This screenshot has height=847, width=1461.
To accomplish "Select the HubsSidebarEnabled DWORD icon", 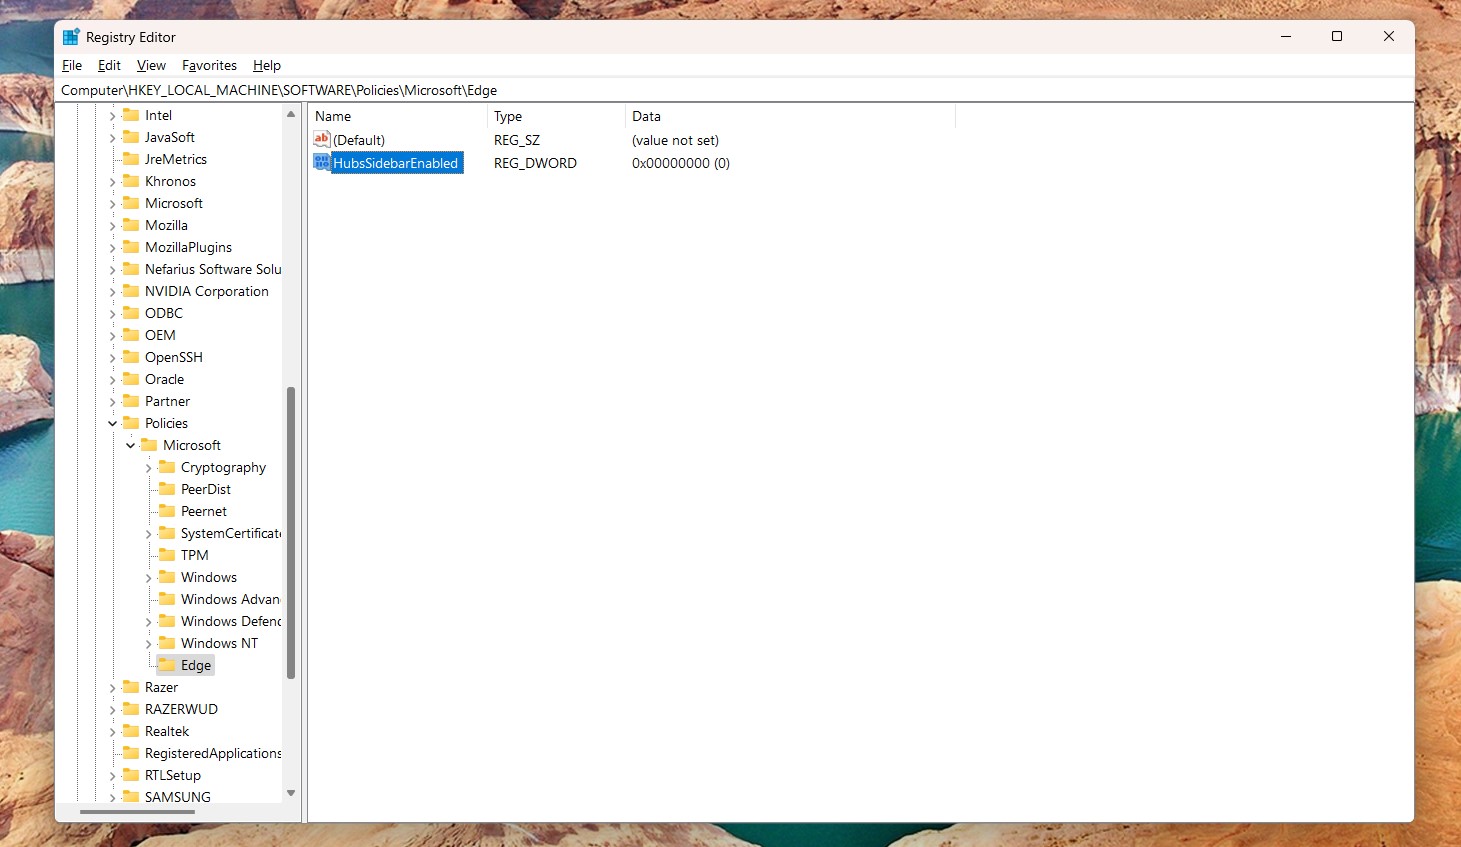I will tap(322, 162).
